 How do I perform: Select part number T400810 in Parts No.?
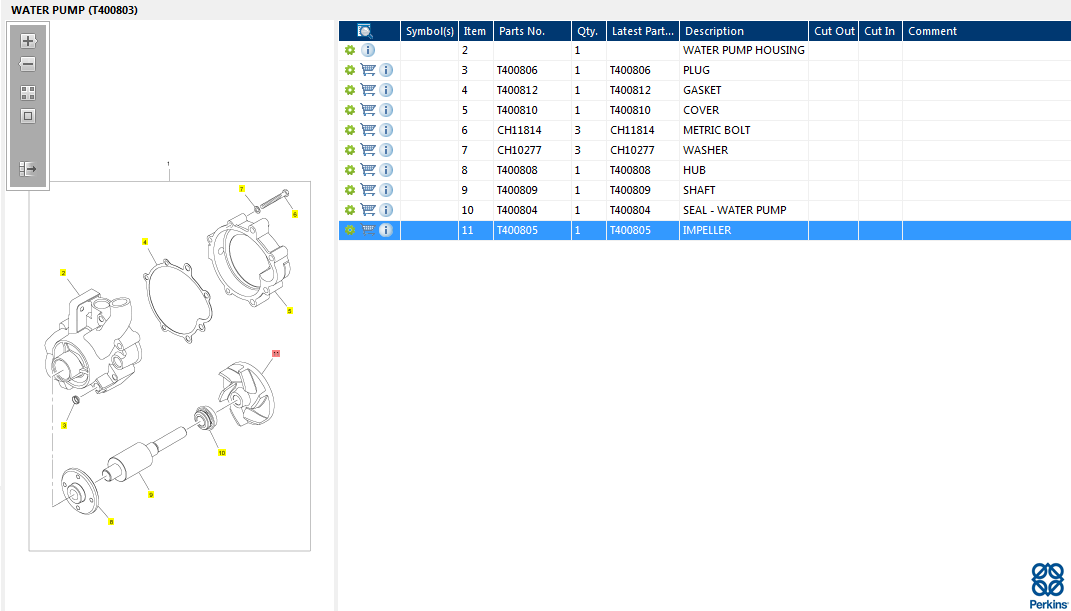[532, 110]
